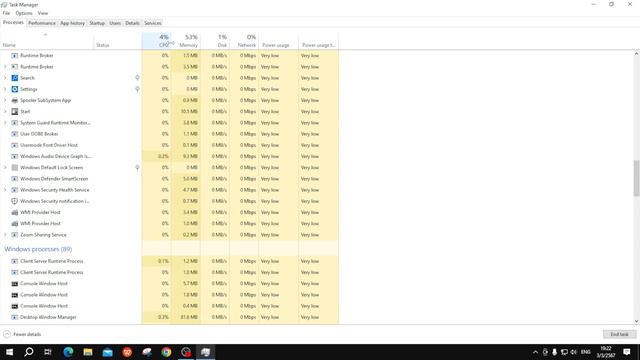Switch to the Details tab
The image size is (640, 360).
[x=132, y=23]
